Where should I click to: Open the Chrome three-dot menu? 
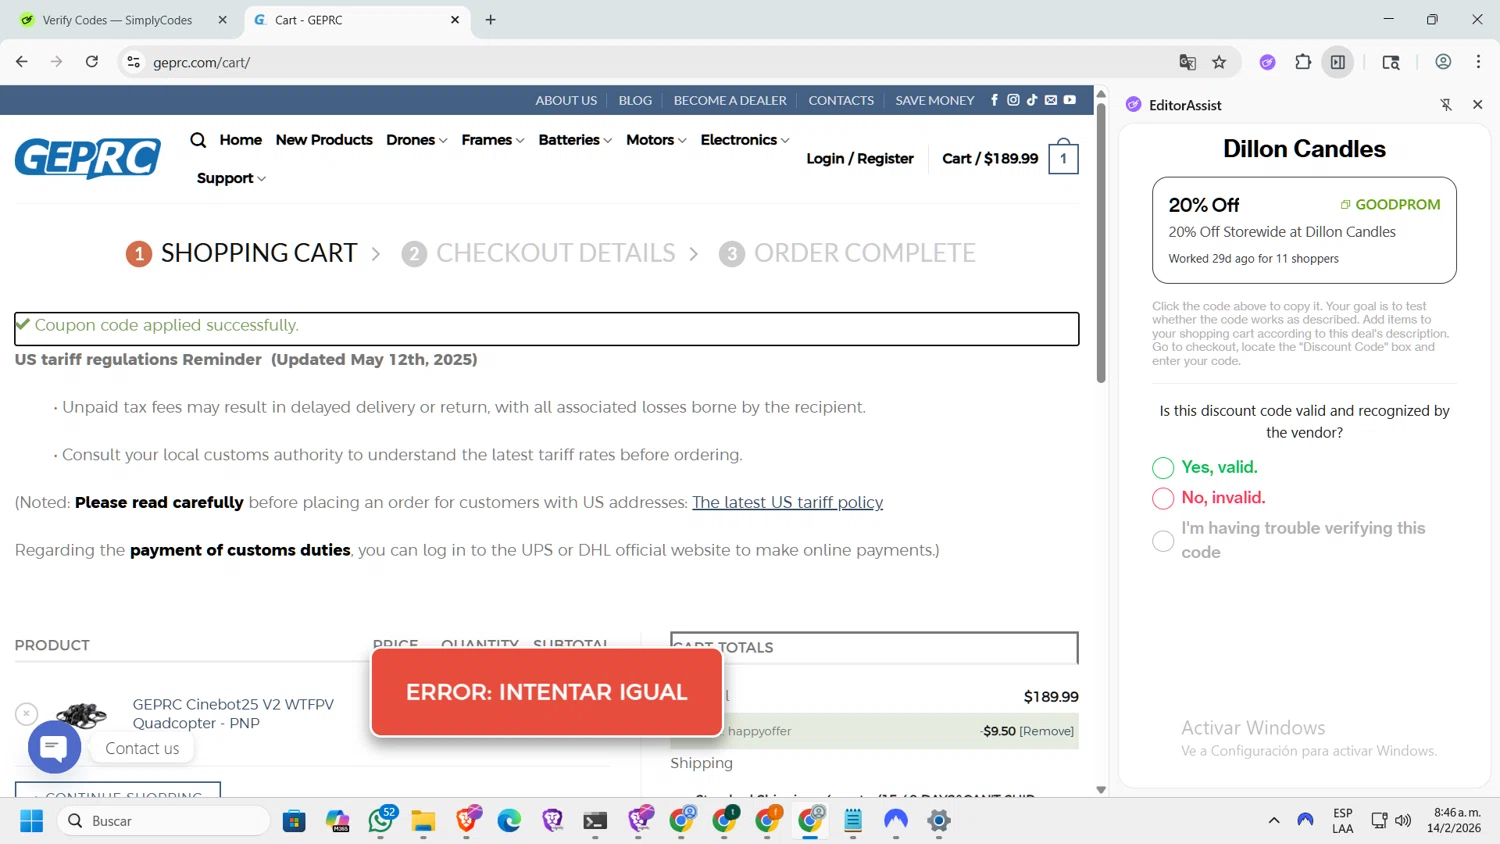(1478, 62)
